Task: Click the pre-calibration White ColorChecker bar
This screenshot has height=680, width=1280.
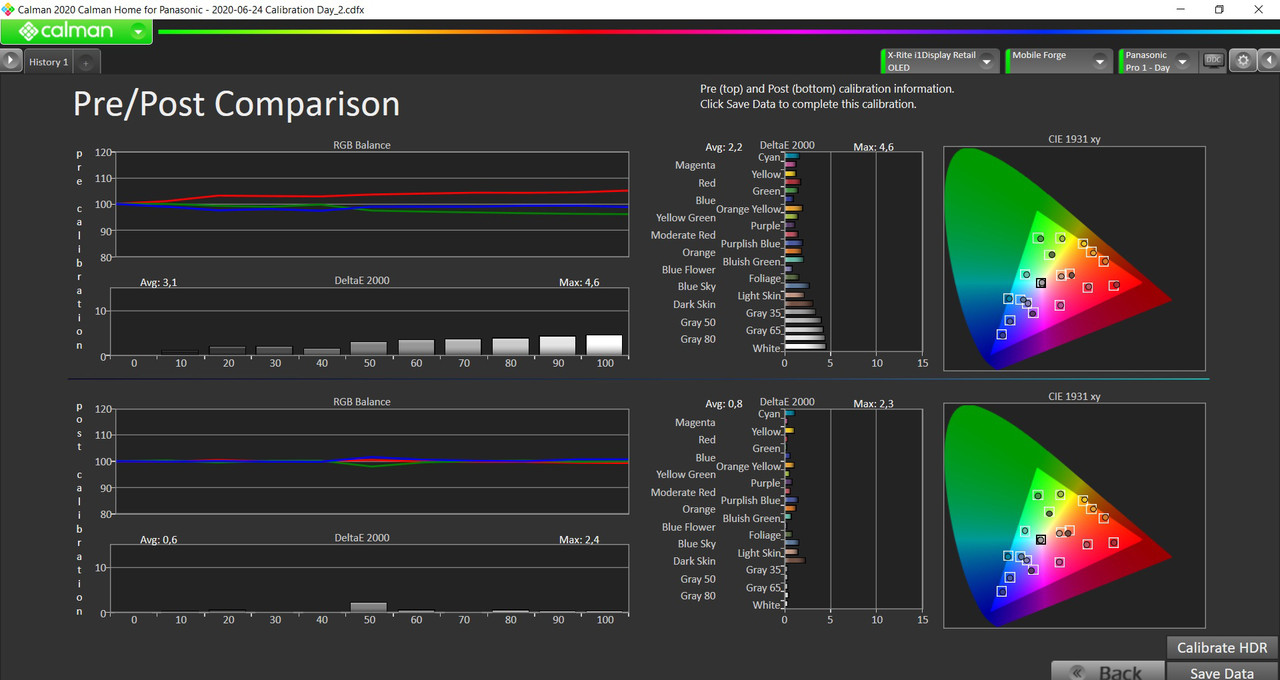Action: (x=805, y=348)
